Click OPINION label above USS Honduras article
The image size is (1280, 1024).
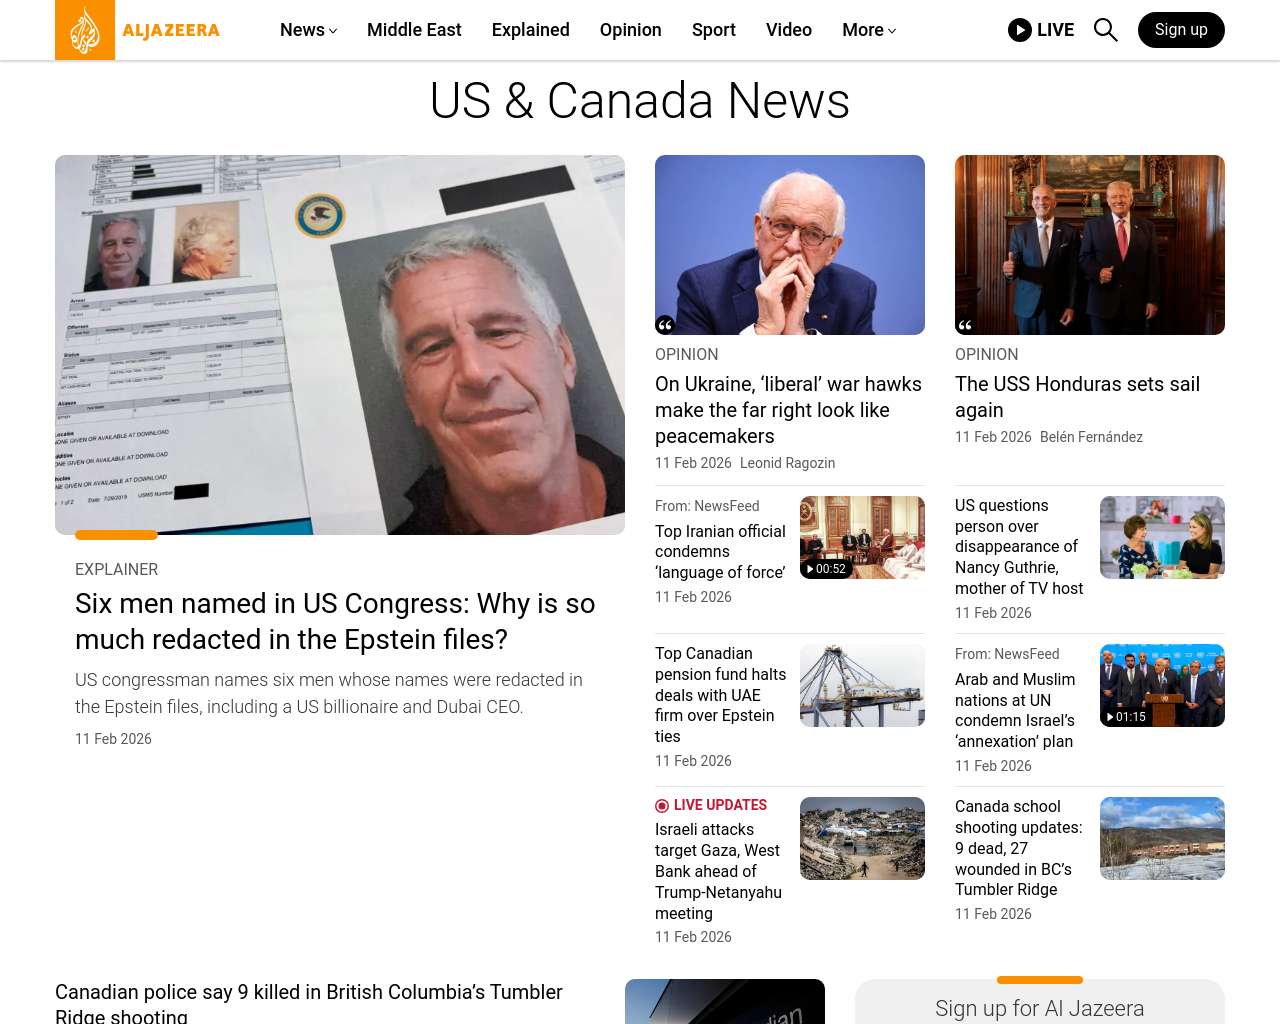[x=986, y=354]
